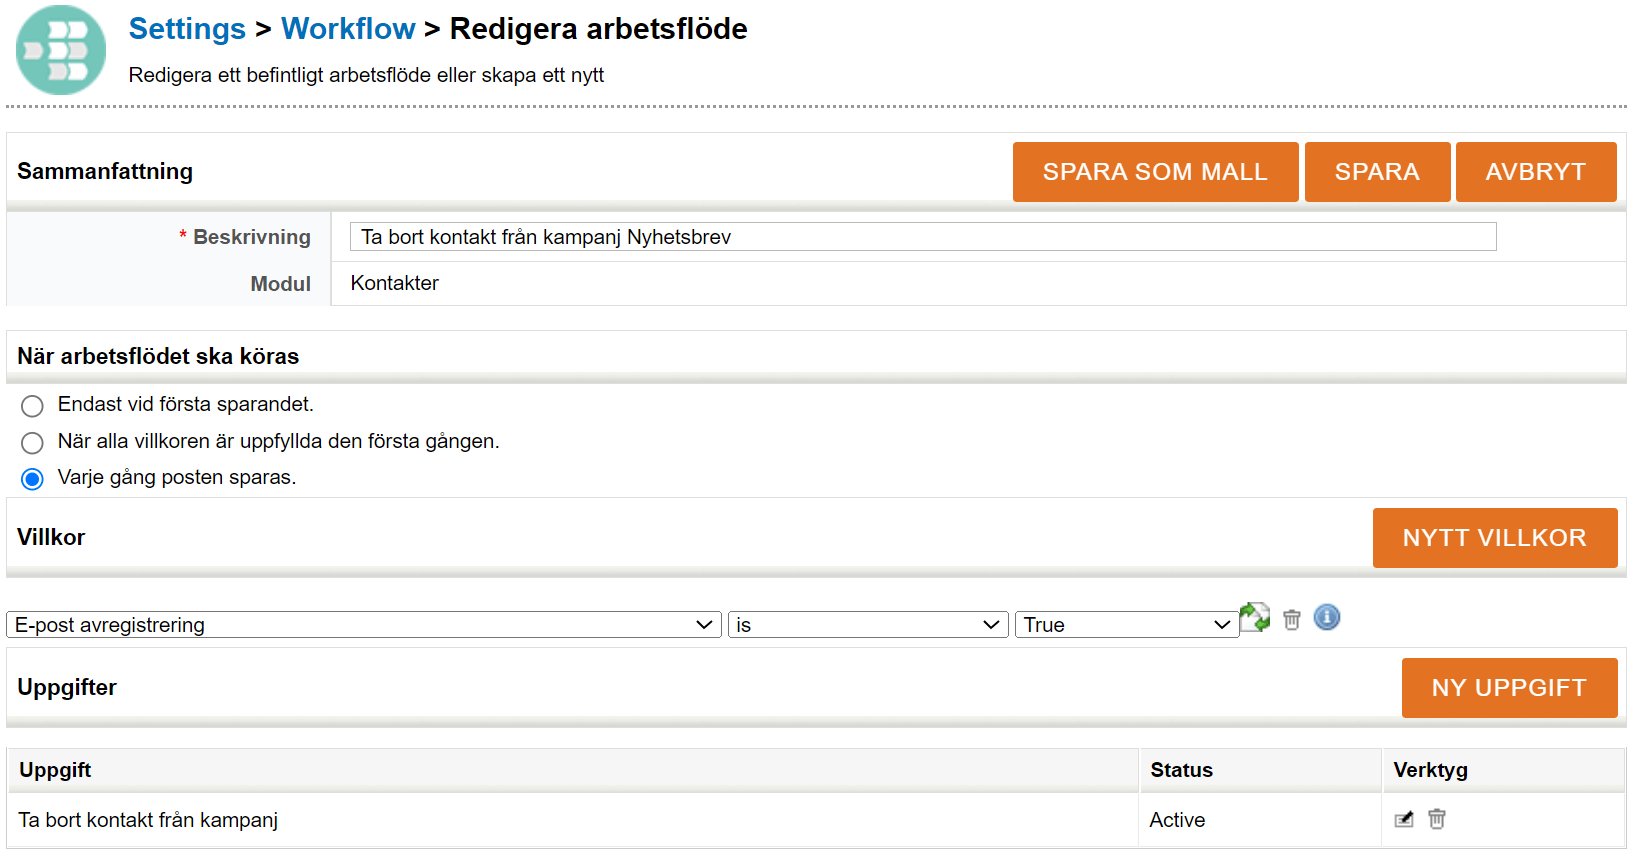Open the blue info icon for condition

click(1326, 618)
